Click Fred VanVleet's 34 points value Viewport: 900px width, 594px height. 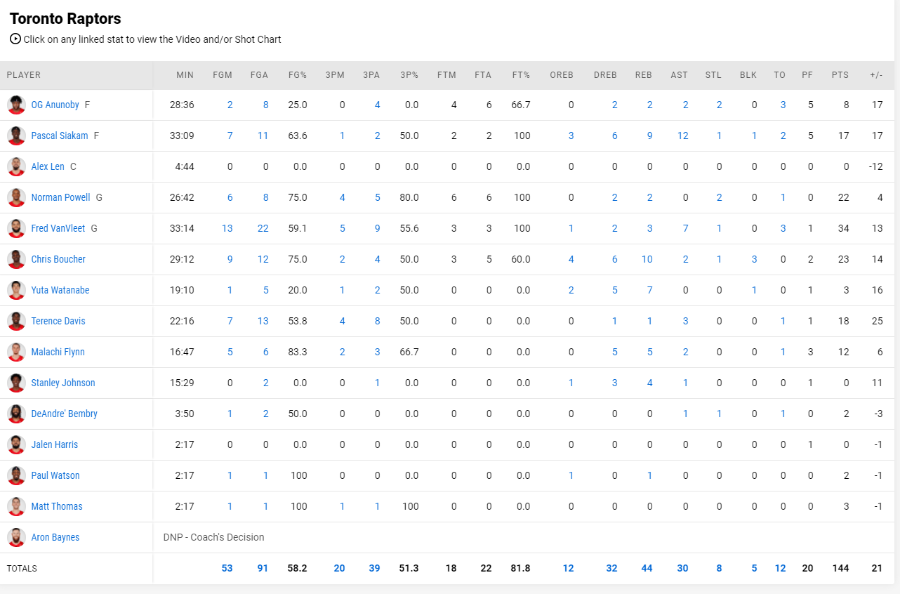(843, 228)
